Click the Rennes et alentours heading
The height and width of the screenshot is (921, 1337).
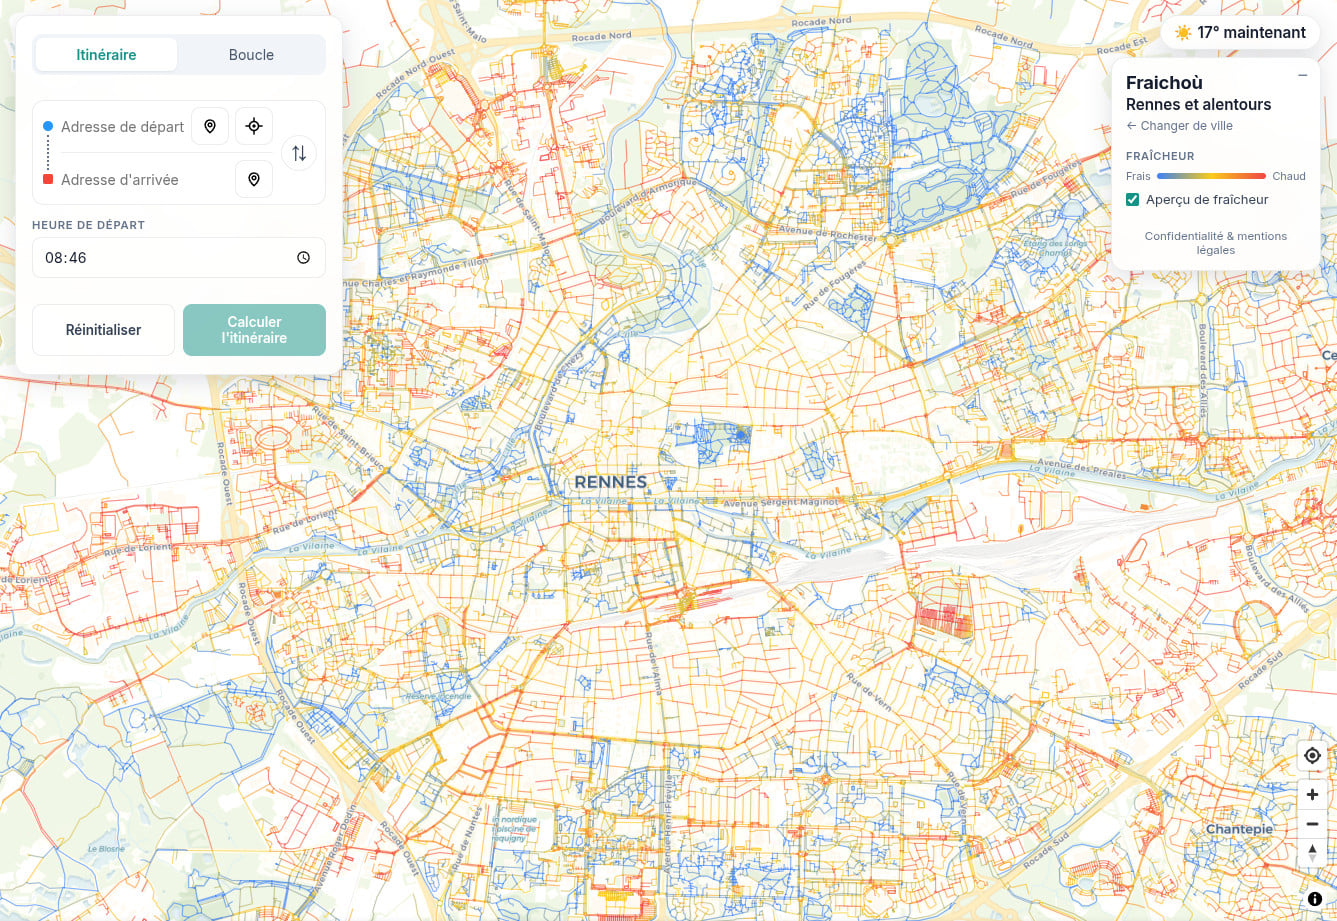(1198, 105)
